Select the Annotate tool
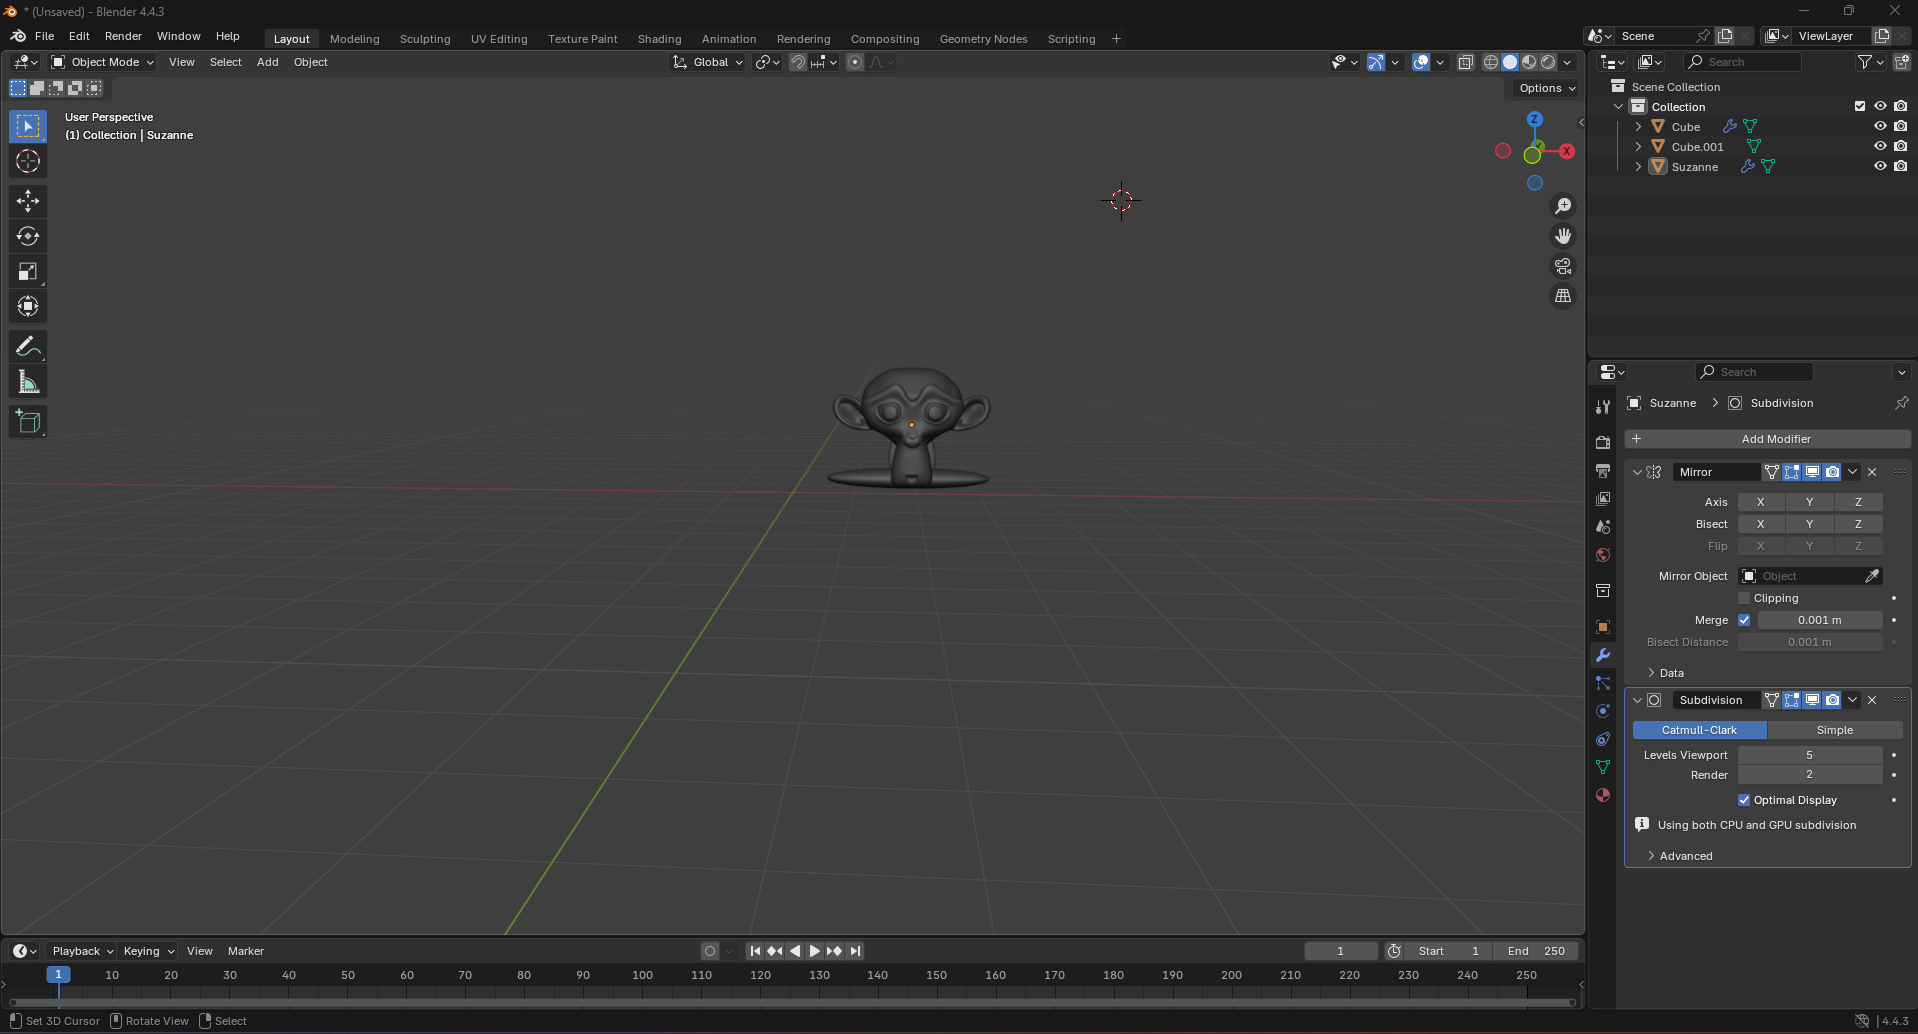This screenshot has width=1918, height=1034. (28, 347)
